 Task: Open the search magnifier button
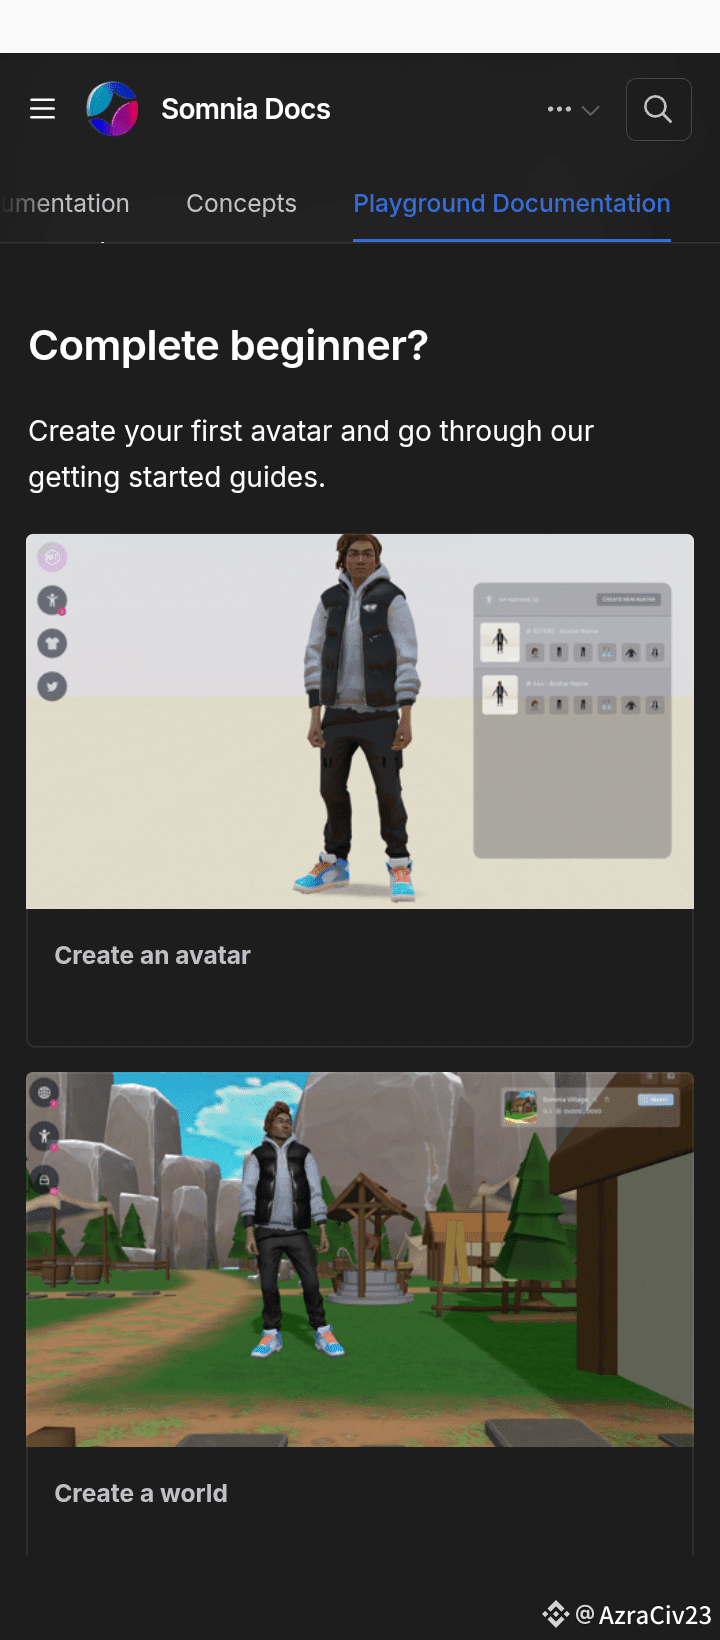click(x=658, y=109)
